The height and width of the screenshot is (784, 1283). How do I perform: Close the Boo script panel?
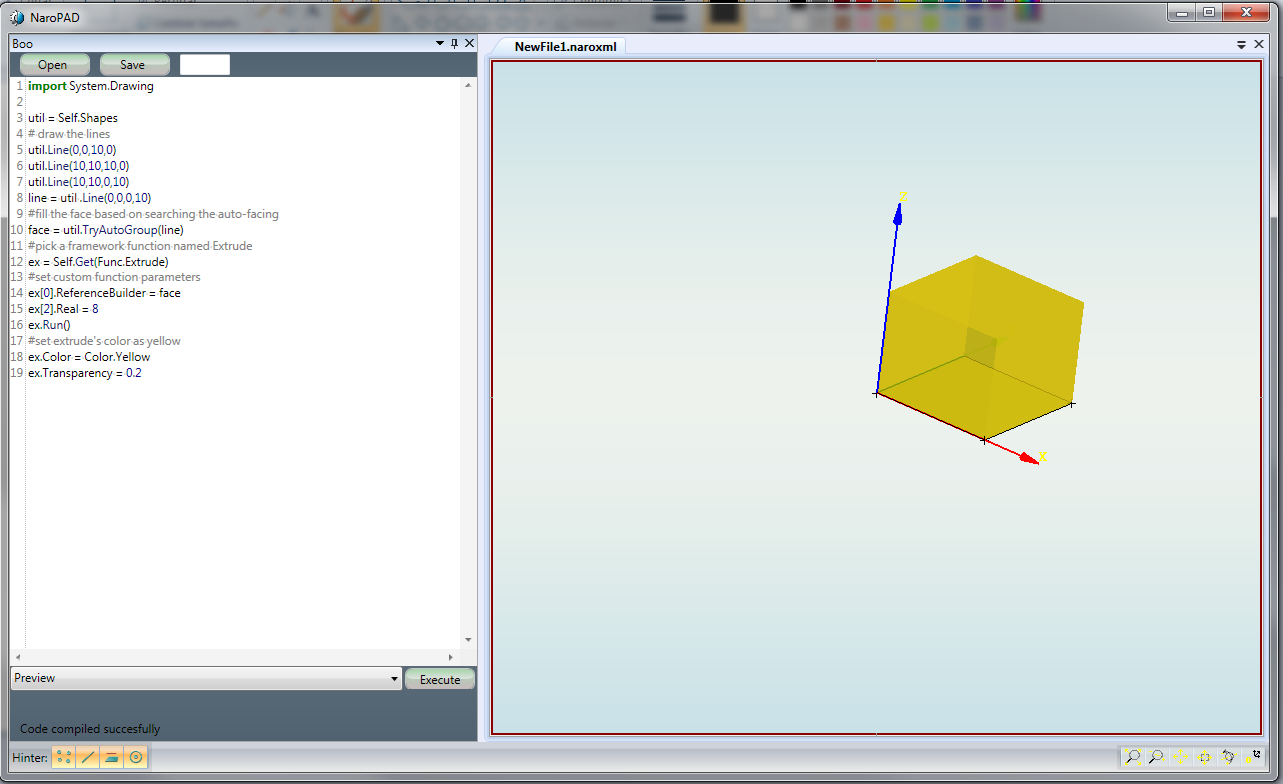coord(468,43)
